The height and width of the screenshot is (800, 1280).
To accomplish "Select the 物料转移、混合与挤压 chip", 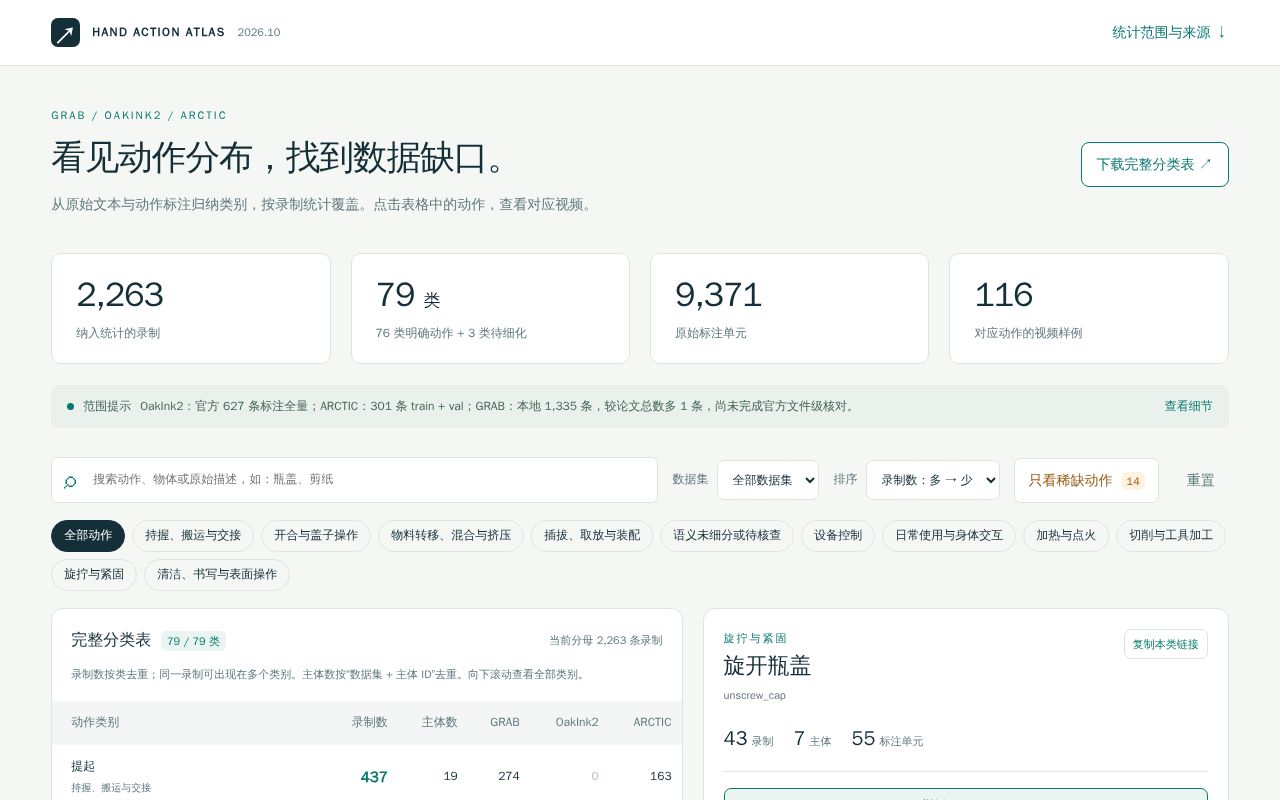I will click(451, 536).
